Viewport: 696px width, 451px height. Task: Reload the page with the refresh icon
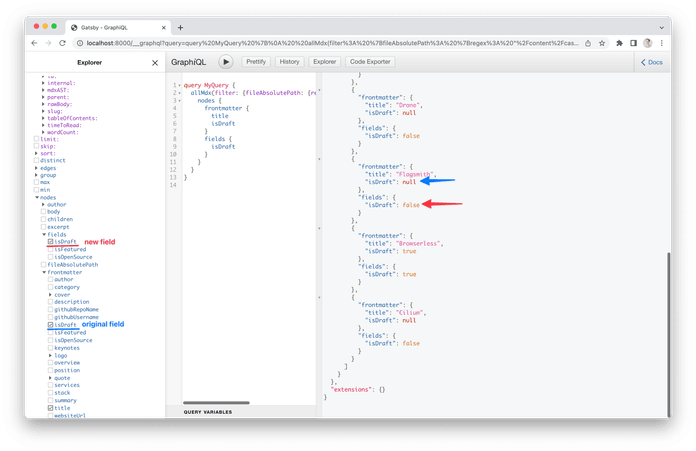[x=65, y=43]
